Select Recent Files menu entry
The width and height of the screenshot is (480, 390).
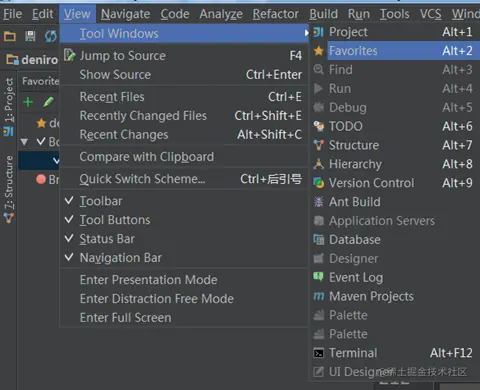(184, 97)
